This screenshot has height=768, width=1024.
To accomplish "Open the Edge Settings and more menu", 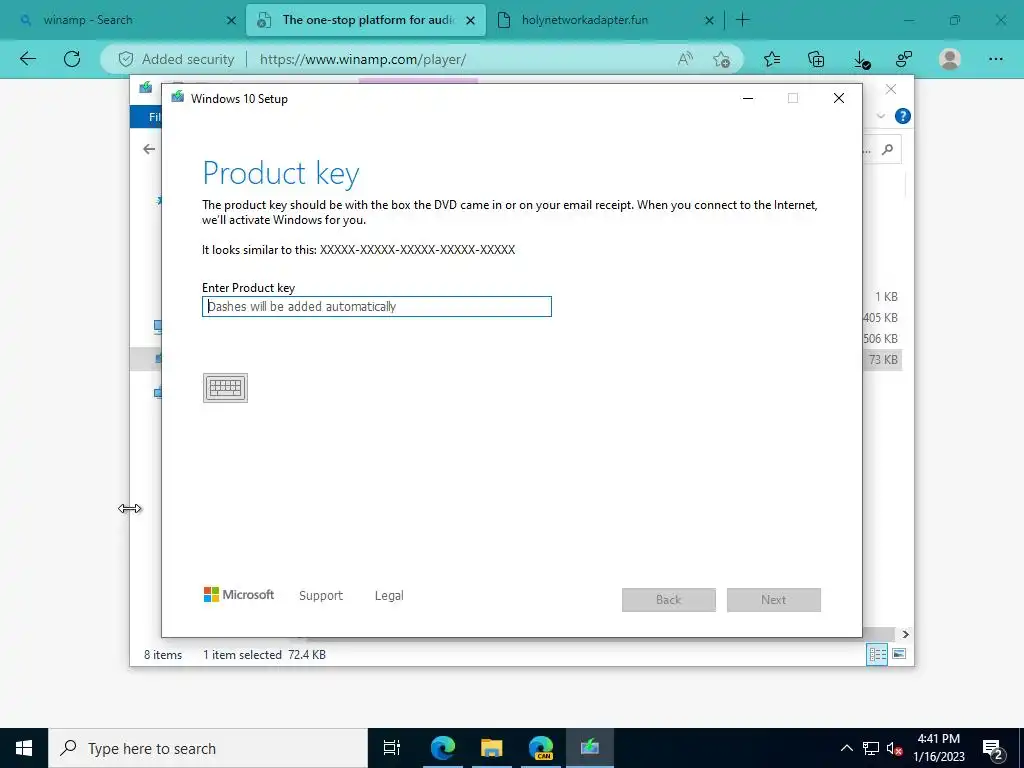I will point(995,59).
